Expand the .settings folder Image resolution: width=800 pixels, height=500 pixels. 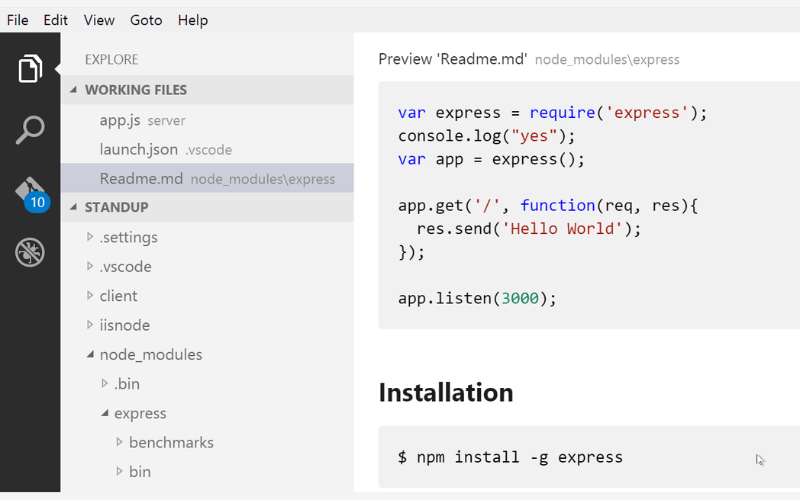click(128, 237)
